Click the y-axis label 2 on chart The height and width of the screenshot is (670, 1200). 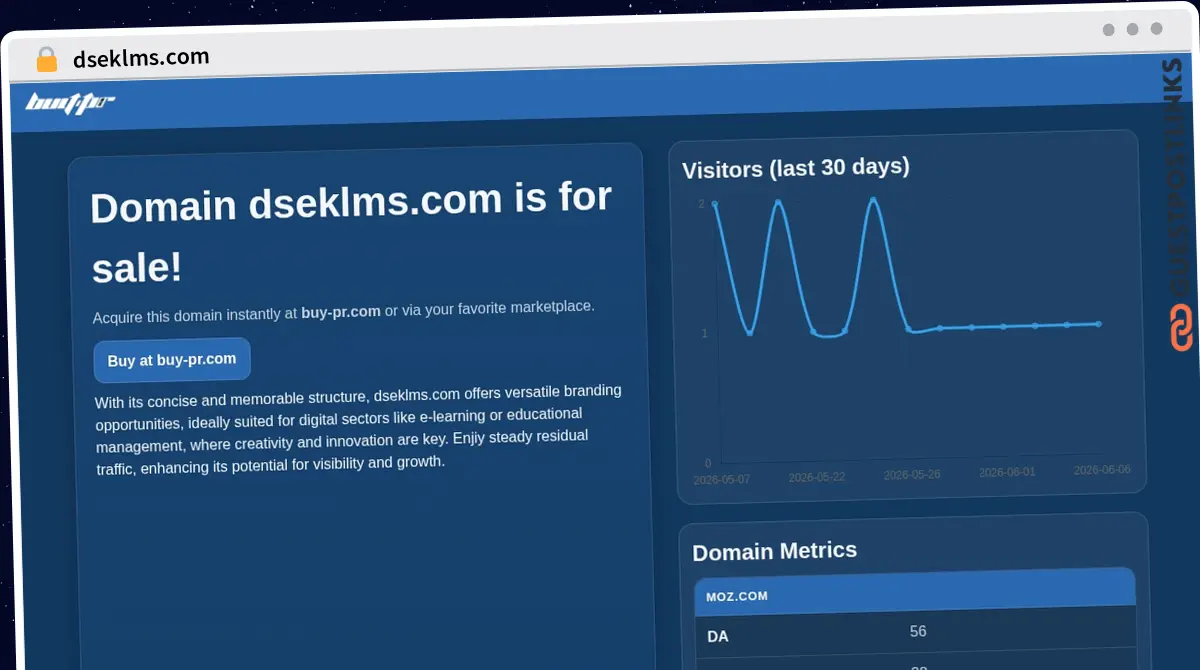click(x=701, y=204)
